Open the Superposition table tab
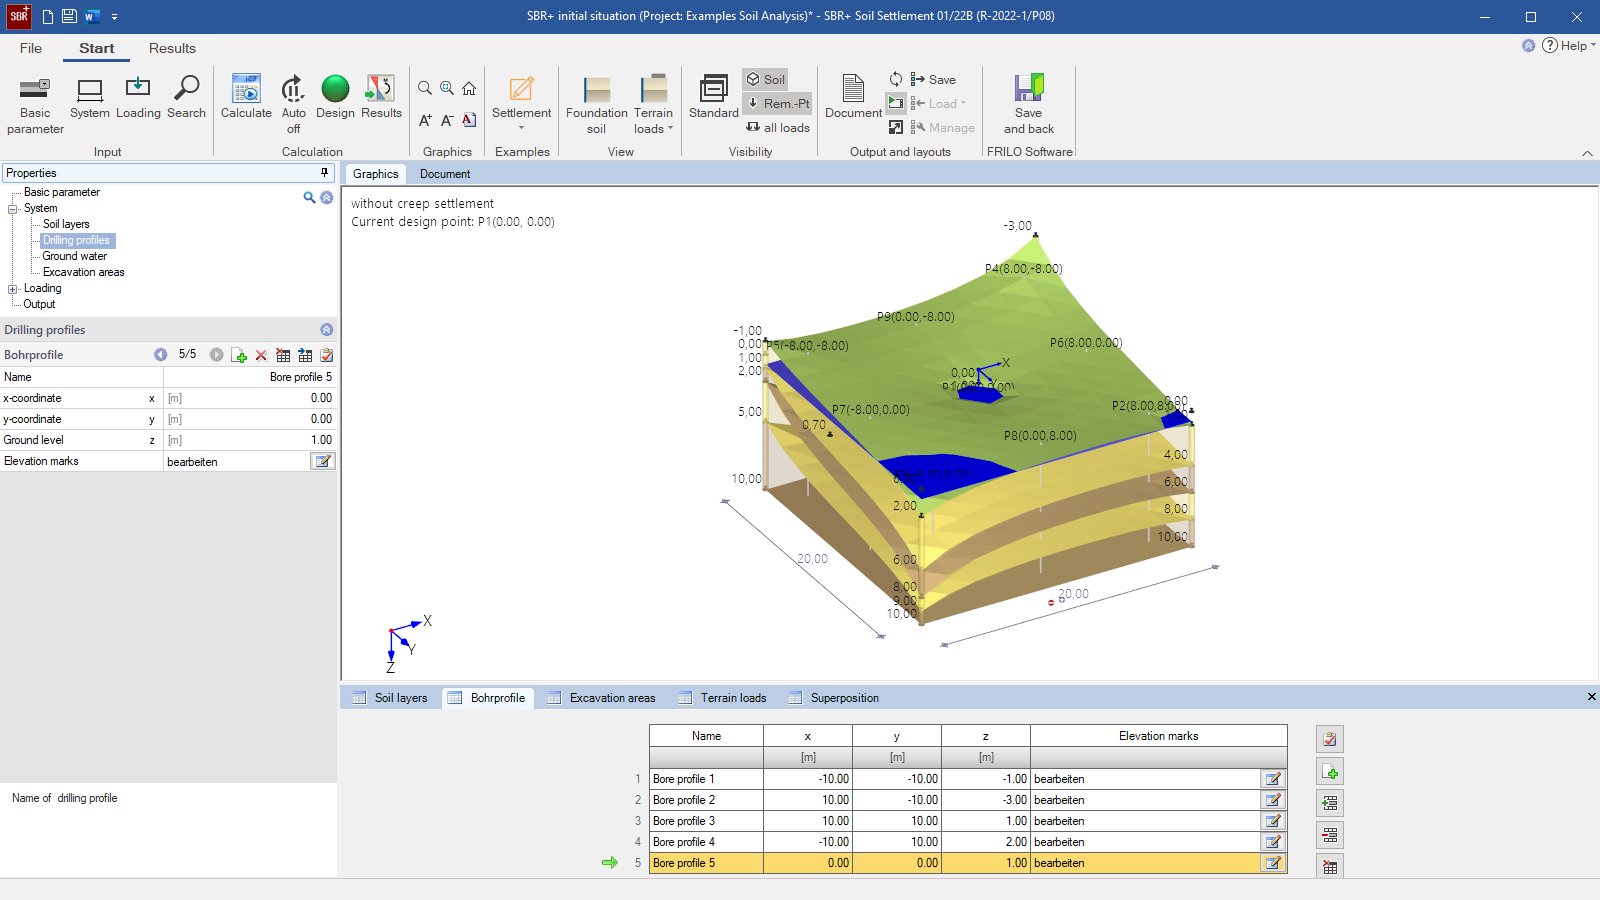Viewport: 1600px width, 900px height. 834,698
